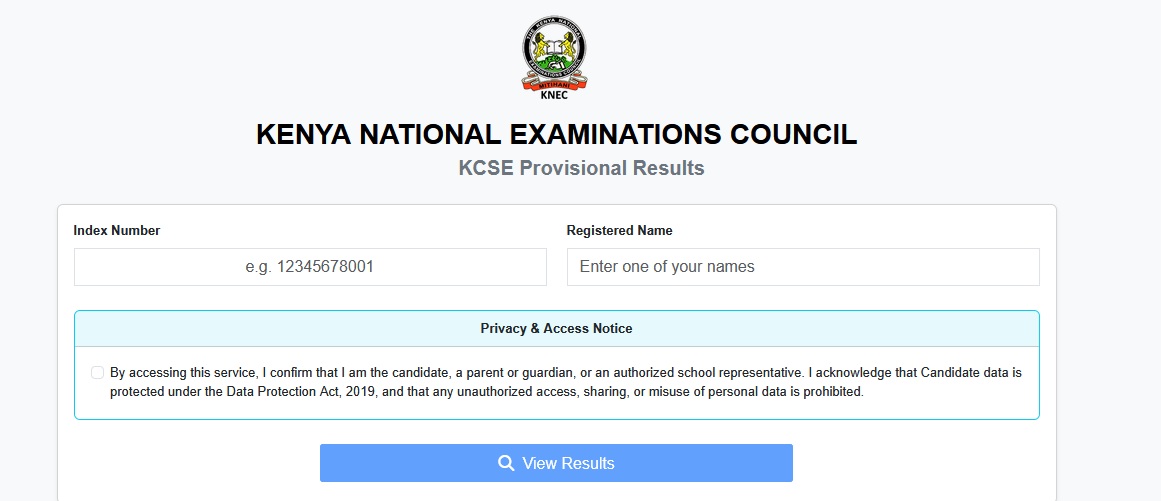The image size is (1161, 501).
Task: Click the "Enter one of your names" placeholder
Action: [x=667, y=267]
